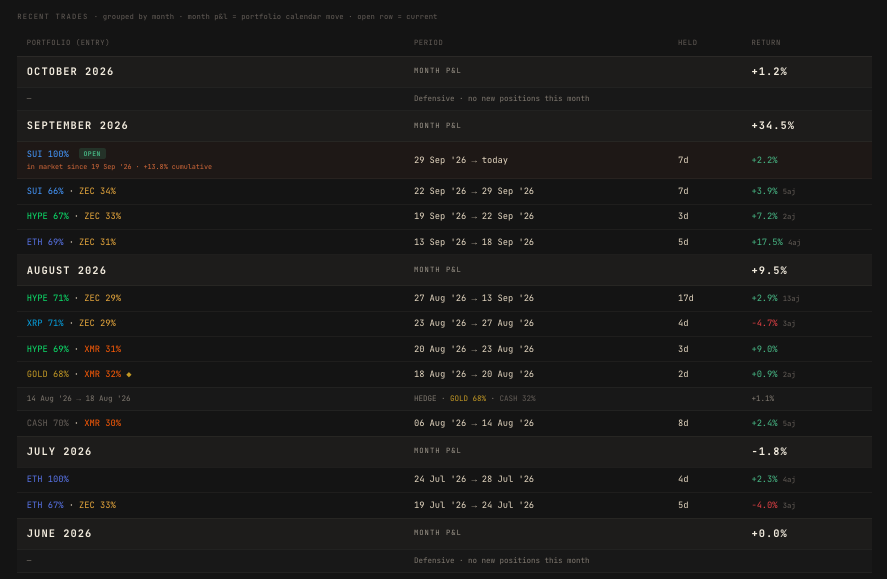Viewport: 887px width, 579px height.
Task: Select the HYPE 67% · ZEC 33% row
Action: click(x=444, y=216)
